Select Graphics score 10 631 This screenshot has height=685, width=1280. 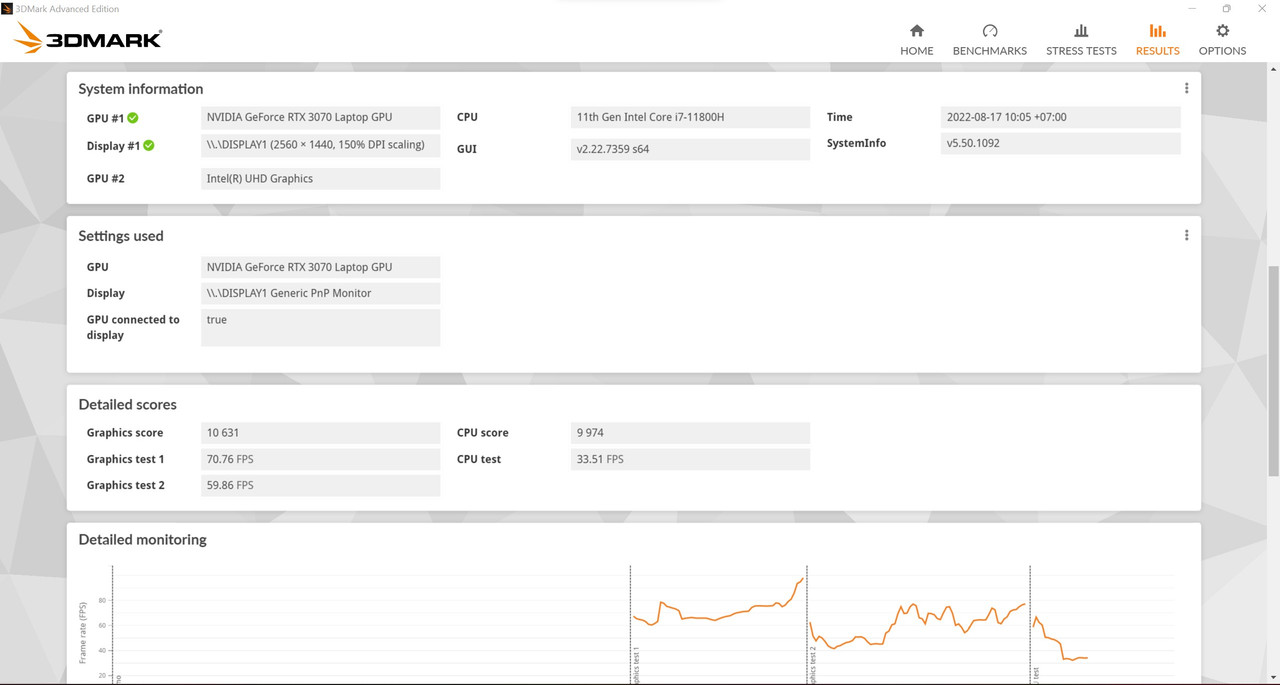pyautogui.click(x=320, y=433)
